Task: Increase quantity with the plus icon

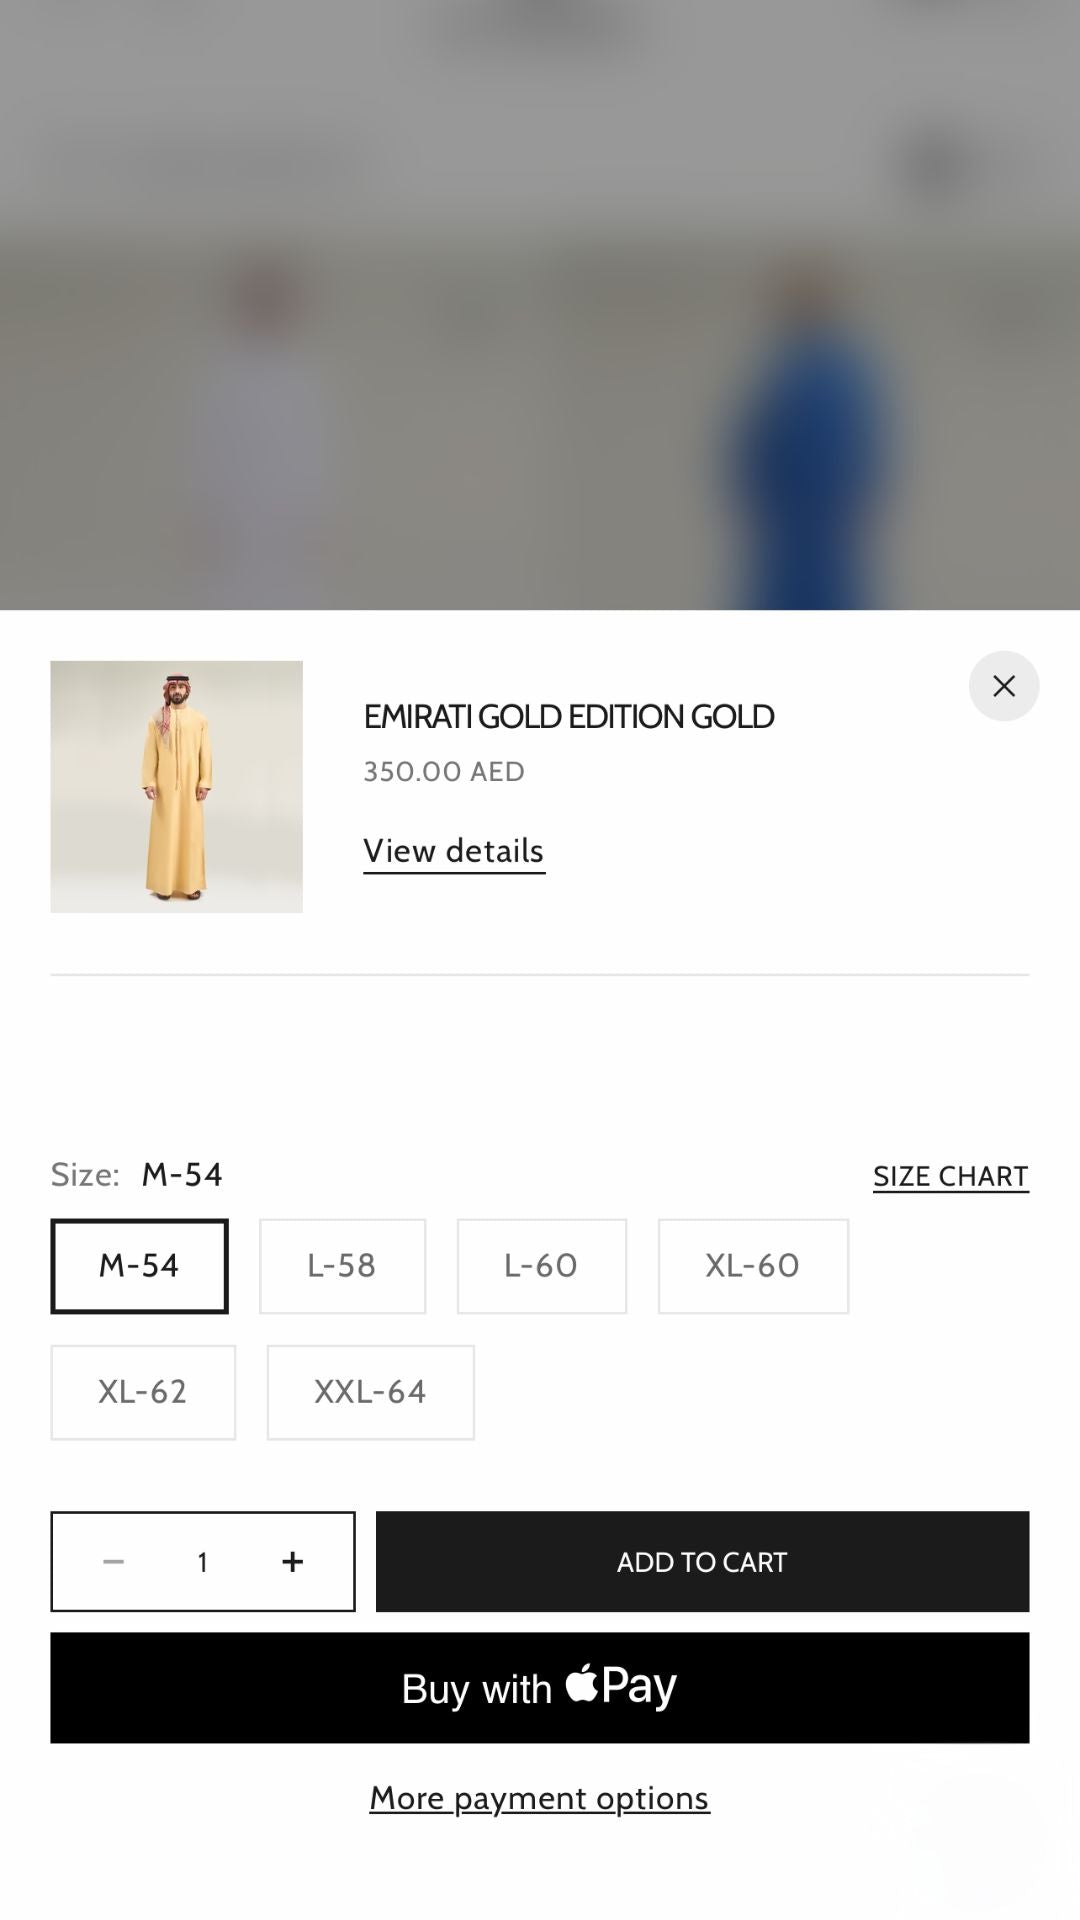Action: (292, 1561)
